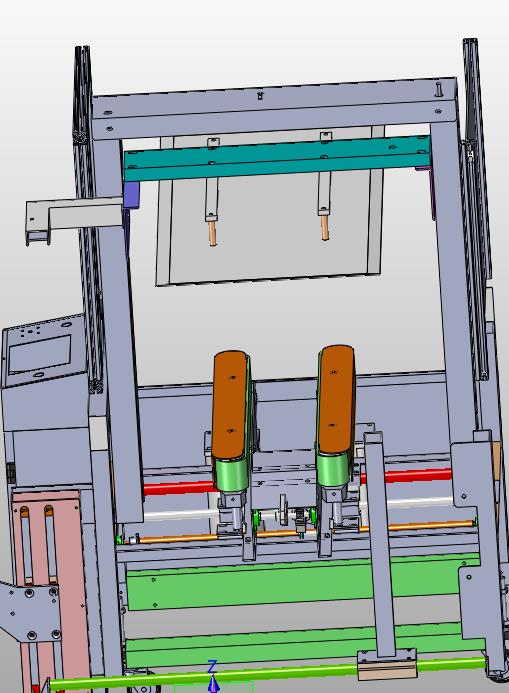
Task: Select the left orange belt unit
Action: [229, 405]
